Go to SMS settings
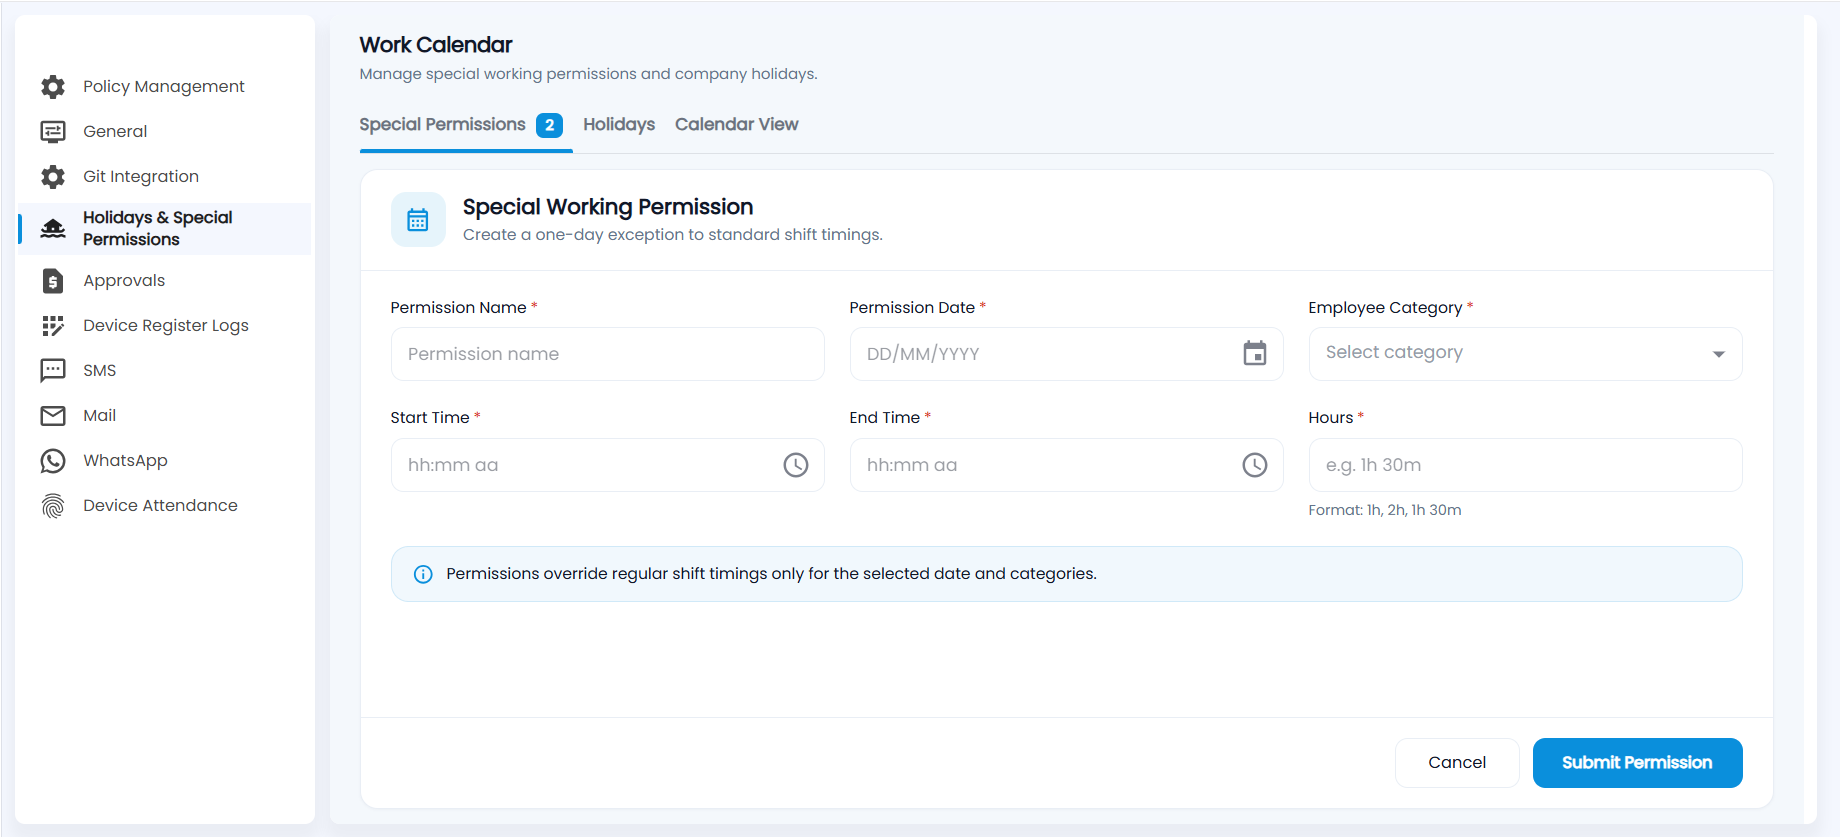 [x=164, y=371]
